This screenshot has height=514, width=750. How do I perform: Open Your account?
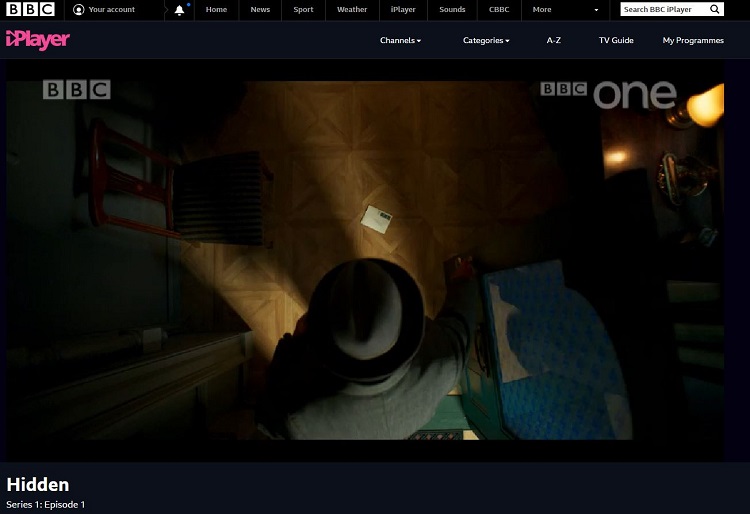104,10
